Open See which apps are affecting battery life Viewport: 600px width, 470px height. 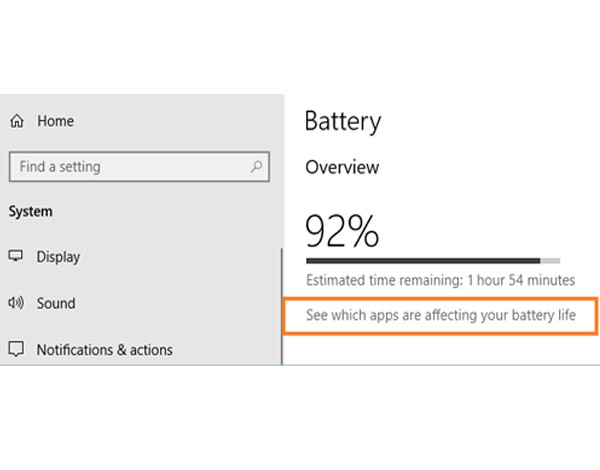(x=440, y=318)
